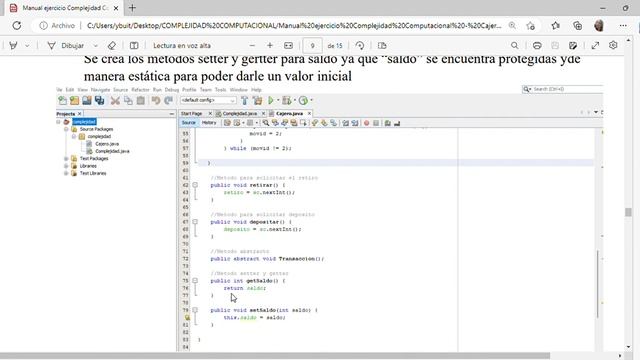Viewport: 640px width, 360px height.
Task: Open the highlight color dropdown arrow
Action: pos(27,46)
